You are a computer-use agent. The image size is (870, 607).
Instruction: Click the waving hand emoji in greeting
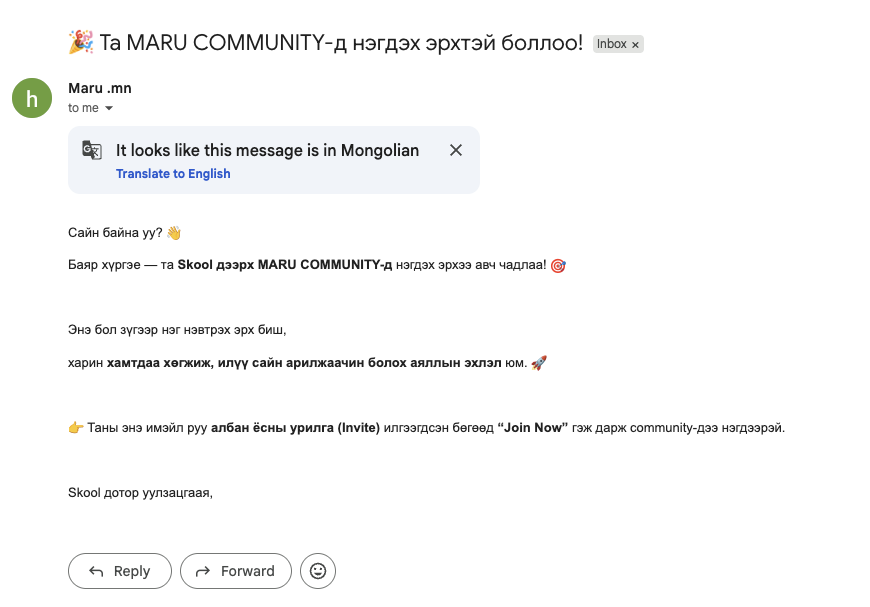click(x=174, y=233)
